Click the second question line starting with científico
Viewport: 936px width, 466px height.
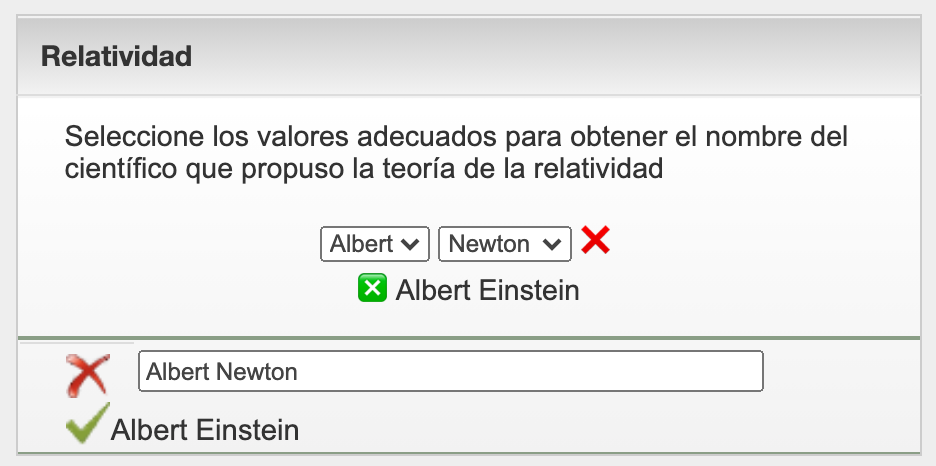(364, 169)
